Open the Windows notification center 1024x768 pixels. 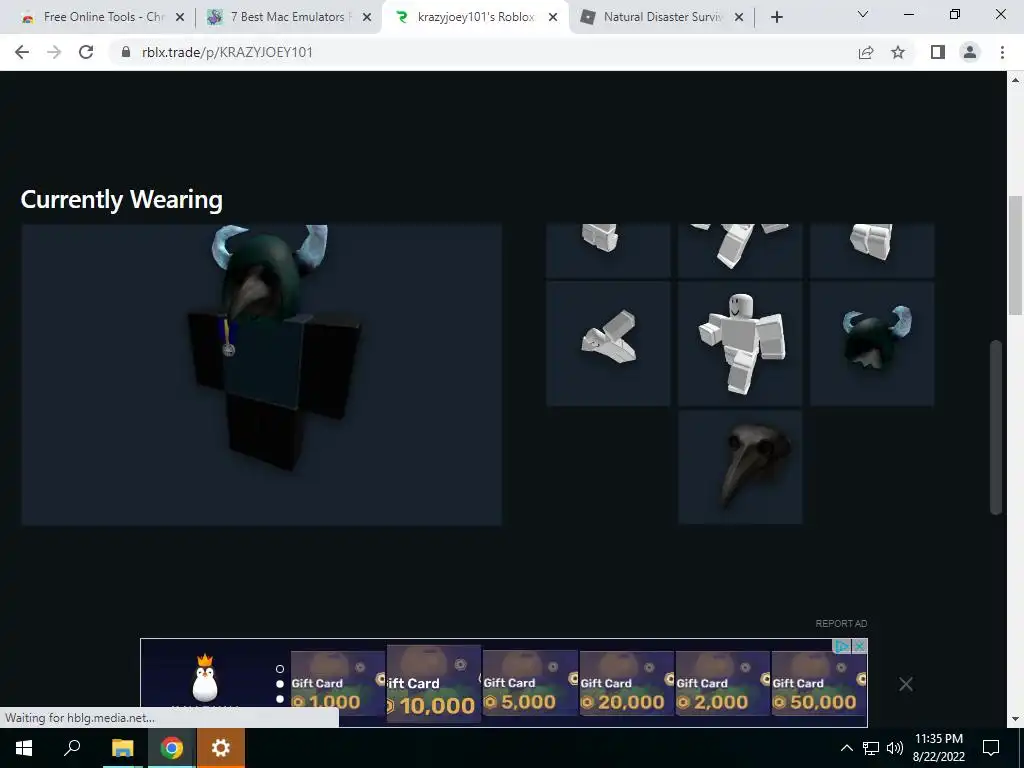991,748
